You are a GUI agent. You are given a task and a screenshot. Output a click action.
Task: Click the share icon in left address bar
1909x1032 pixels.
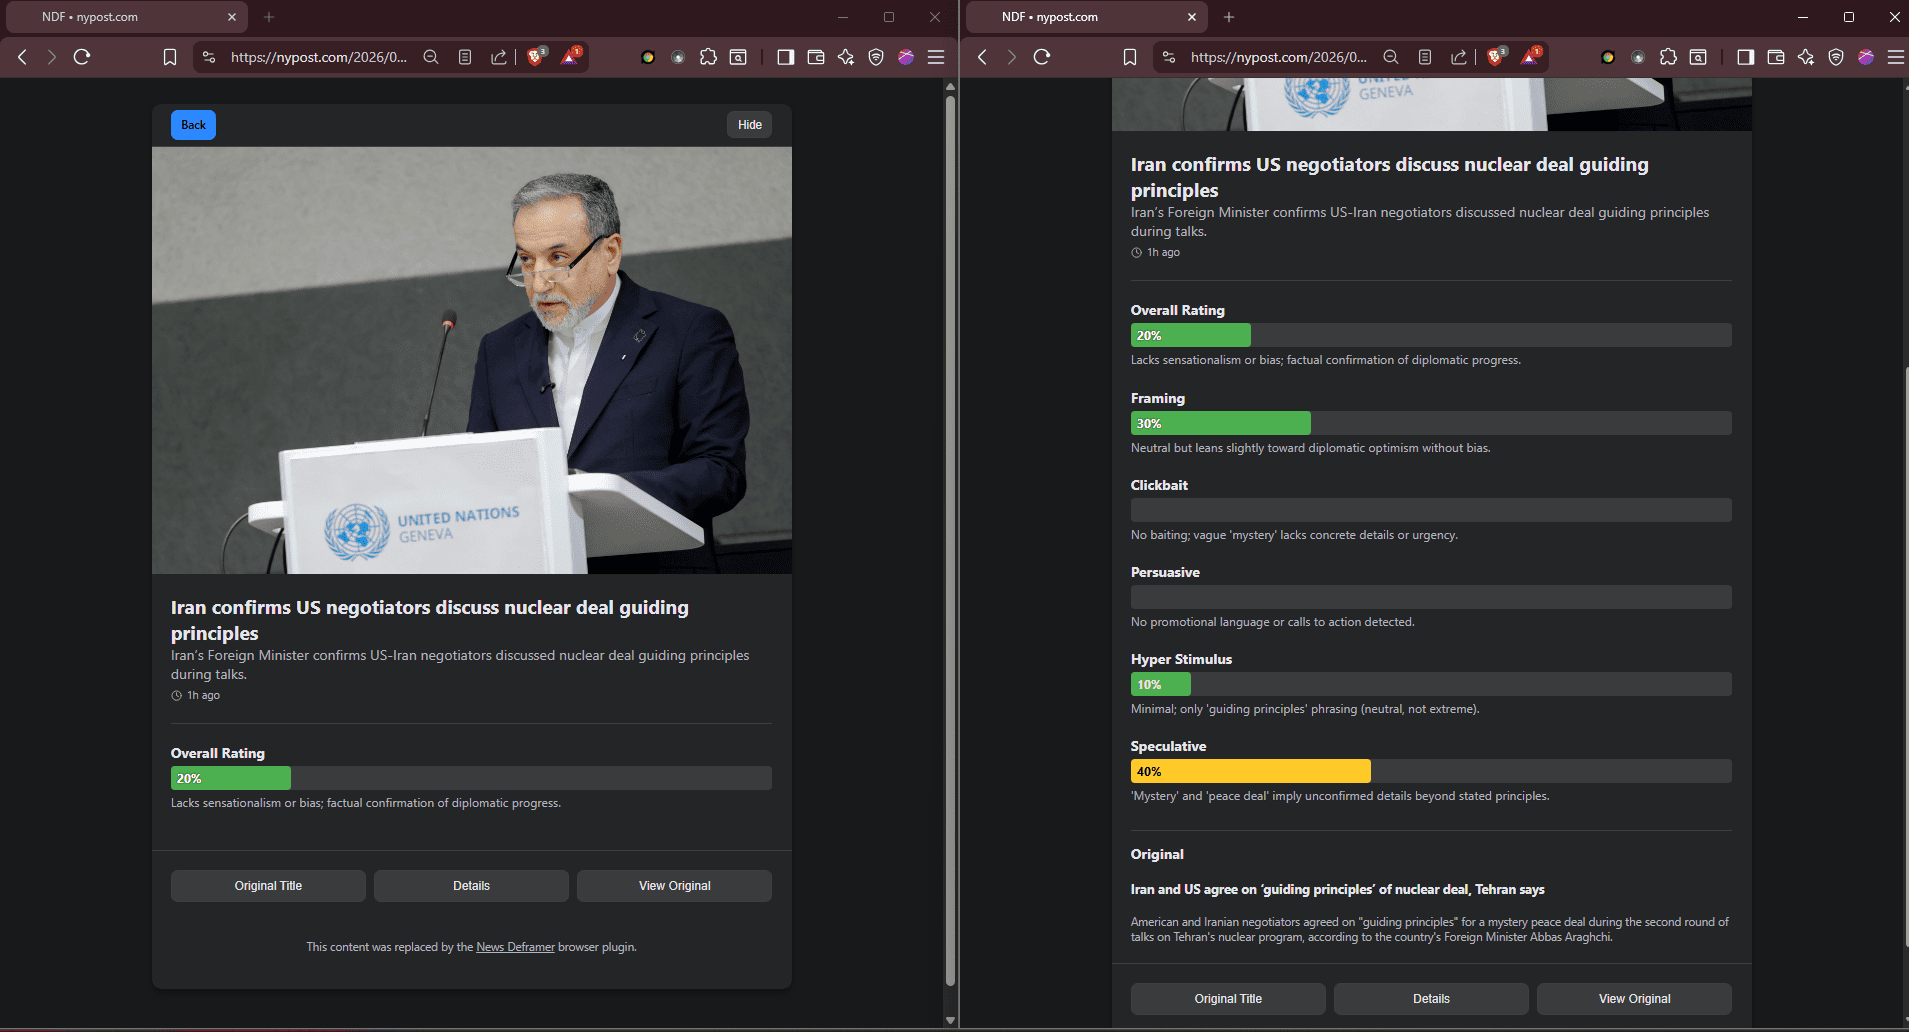(498, 57)
